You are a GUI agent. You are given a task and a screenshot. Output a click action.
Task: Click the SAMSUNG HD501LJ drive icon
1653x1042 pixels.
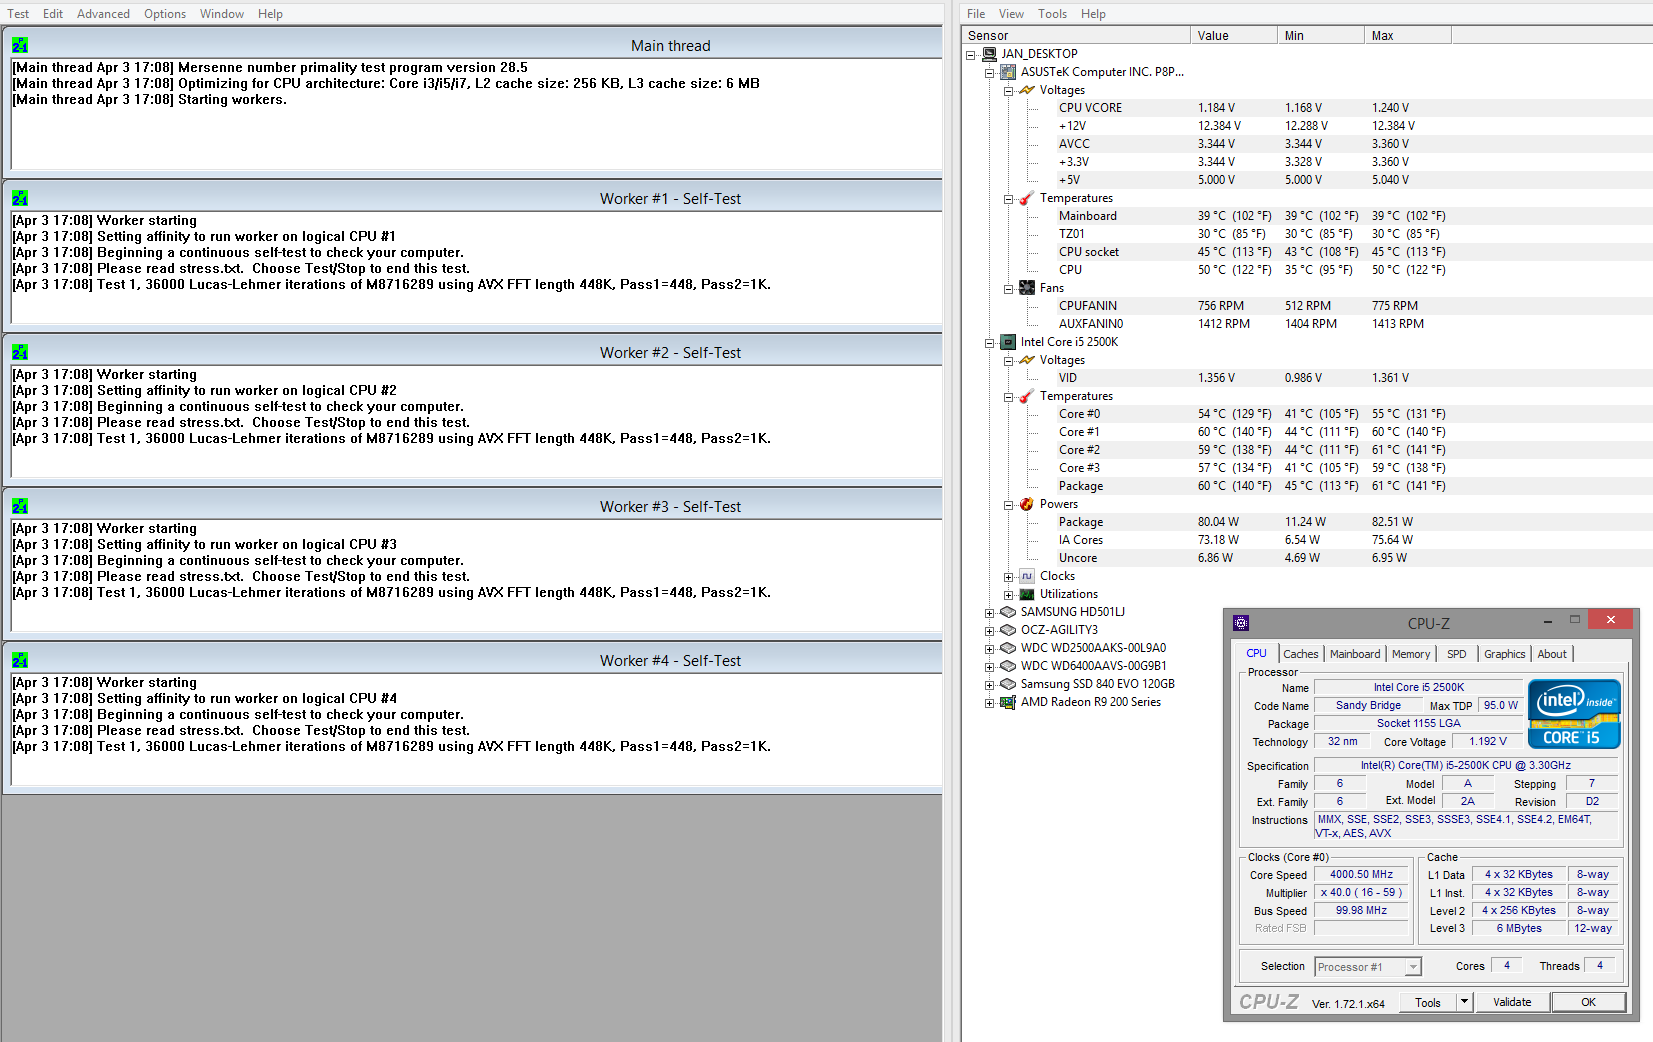click(1008, 612)
